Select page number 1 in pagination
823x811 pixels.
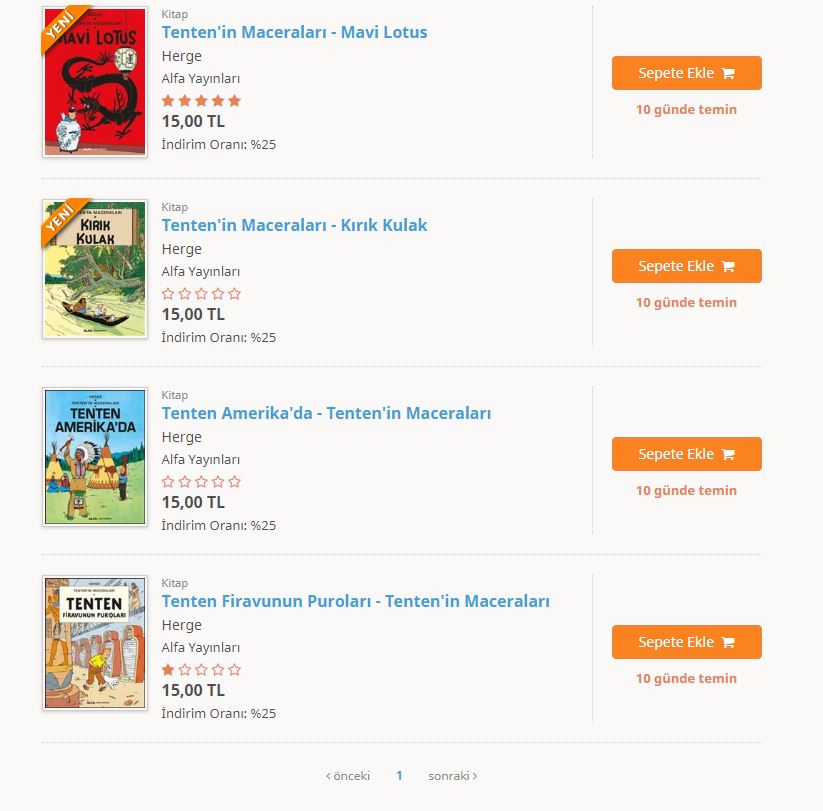coord(399,776)
